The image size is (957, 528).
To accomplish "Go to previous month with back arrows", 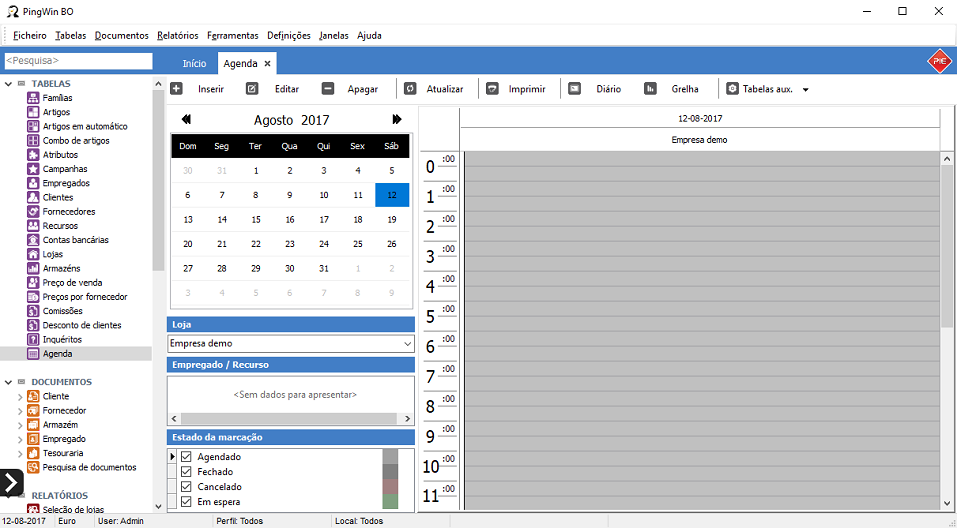I will click(x=186, y=120).
